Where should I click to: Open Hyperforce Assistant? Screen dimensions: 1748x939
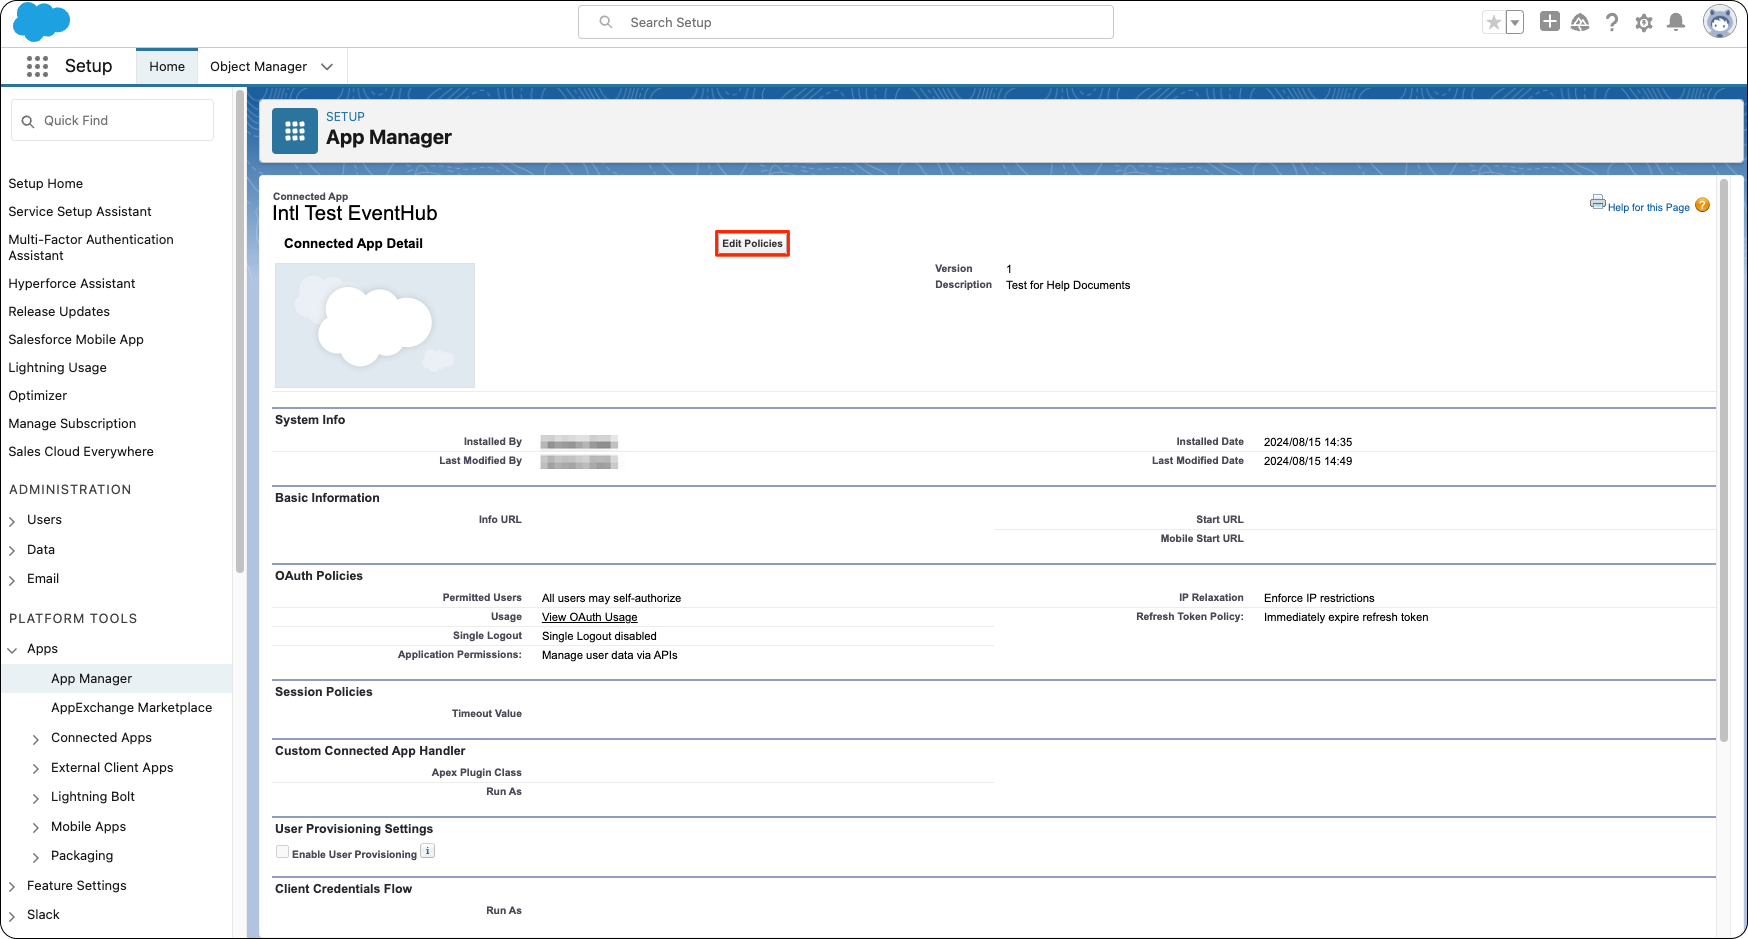pos(72,284)
